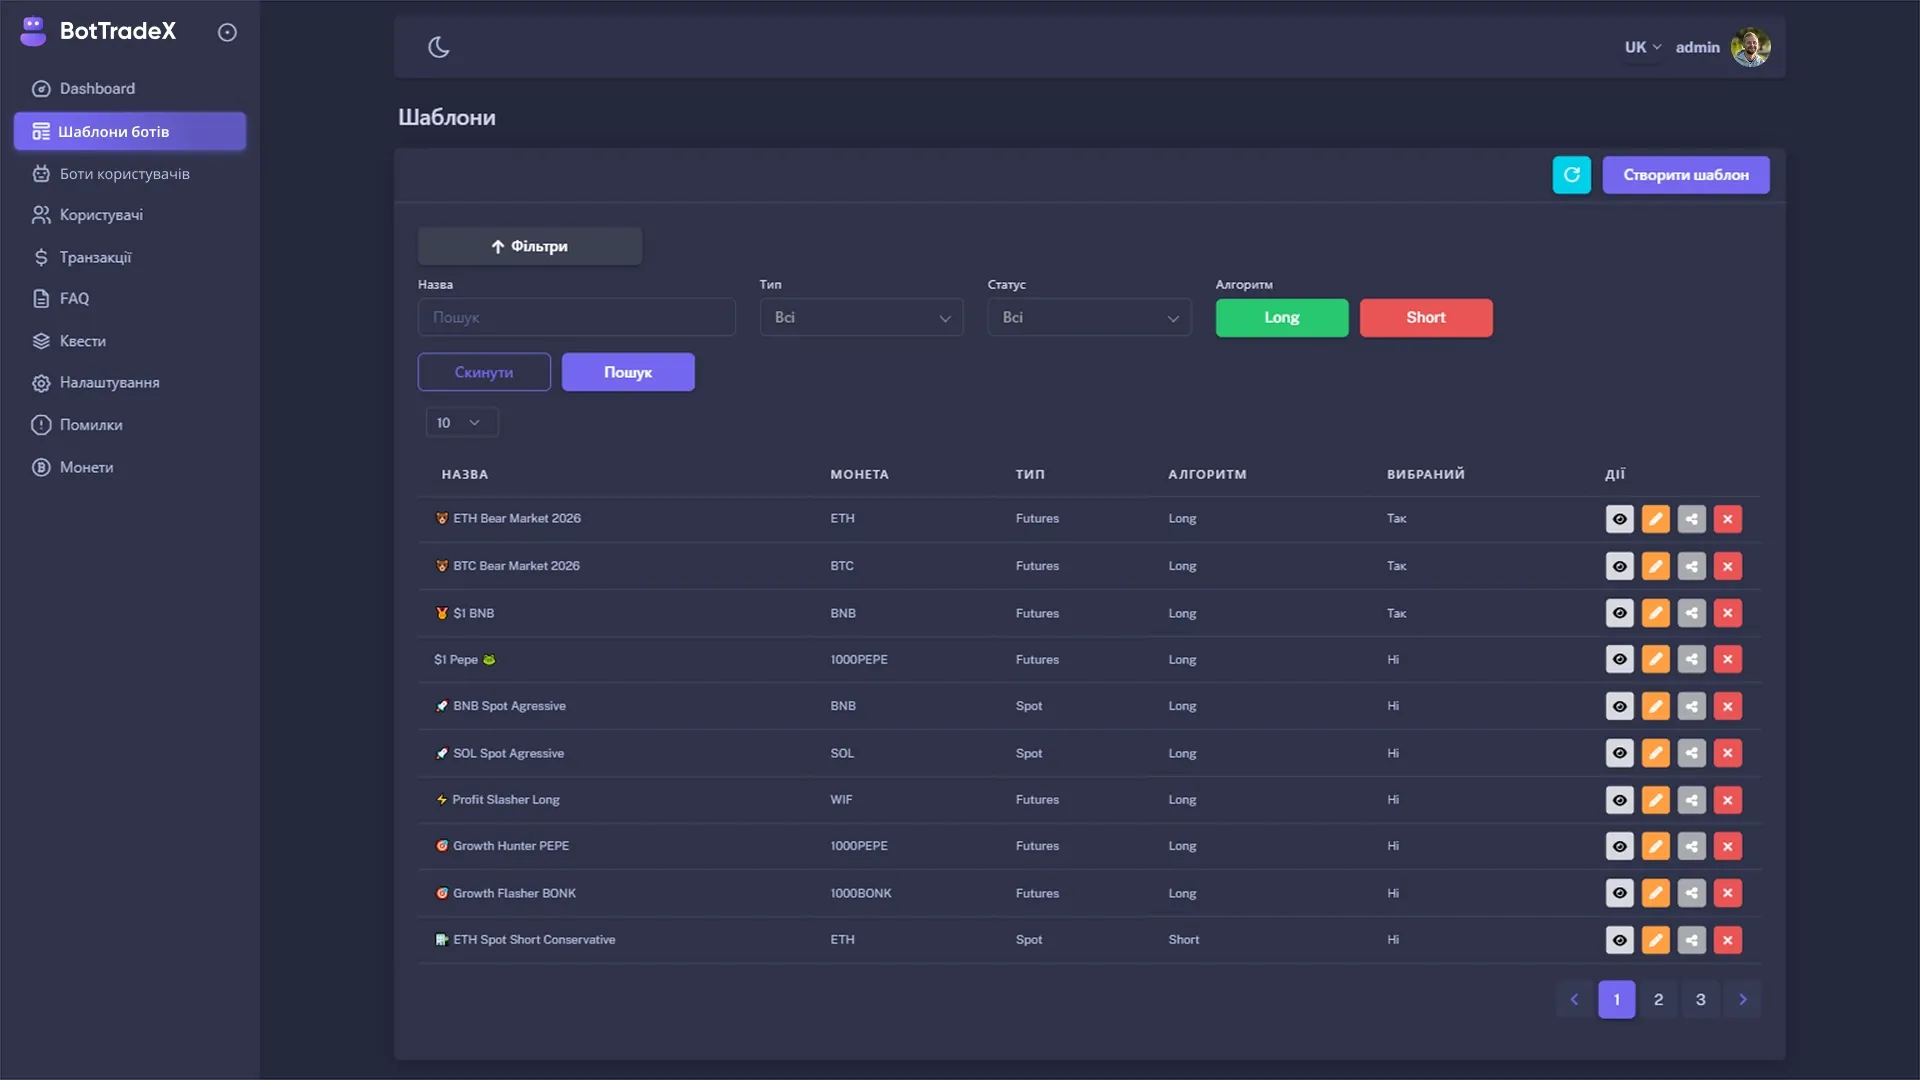Click the refresh templates icon
Viewport: 1920px width, 1080px height.
pyautogui.click(x=1572, y=174)
